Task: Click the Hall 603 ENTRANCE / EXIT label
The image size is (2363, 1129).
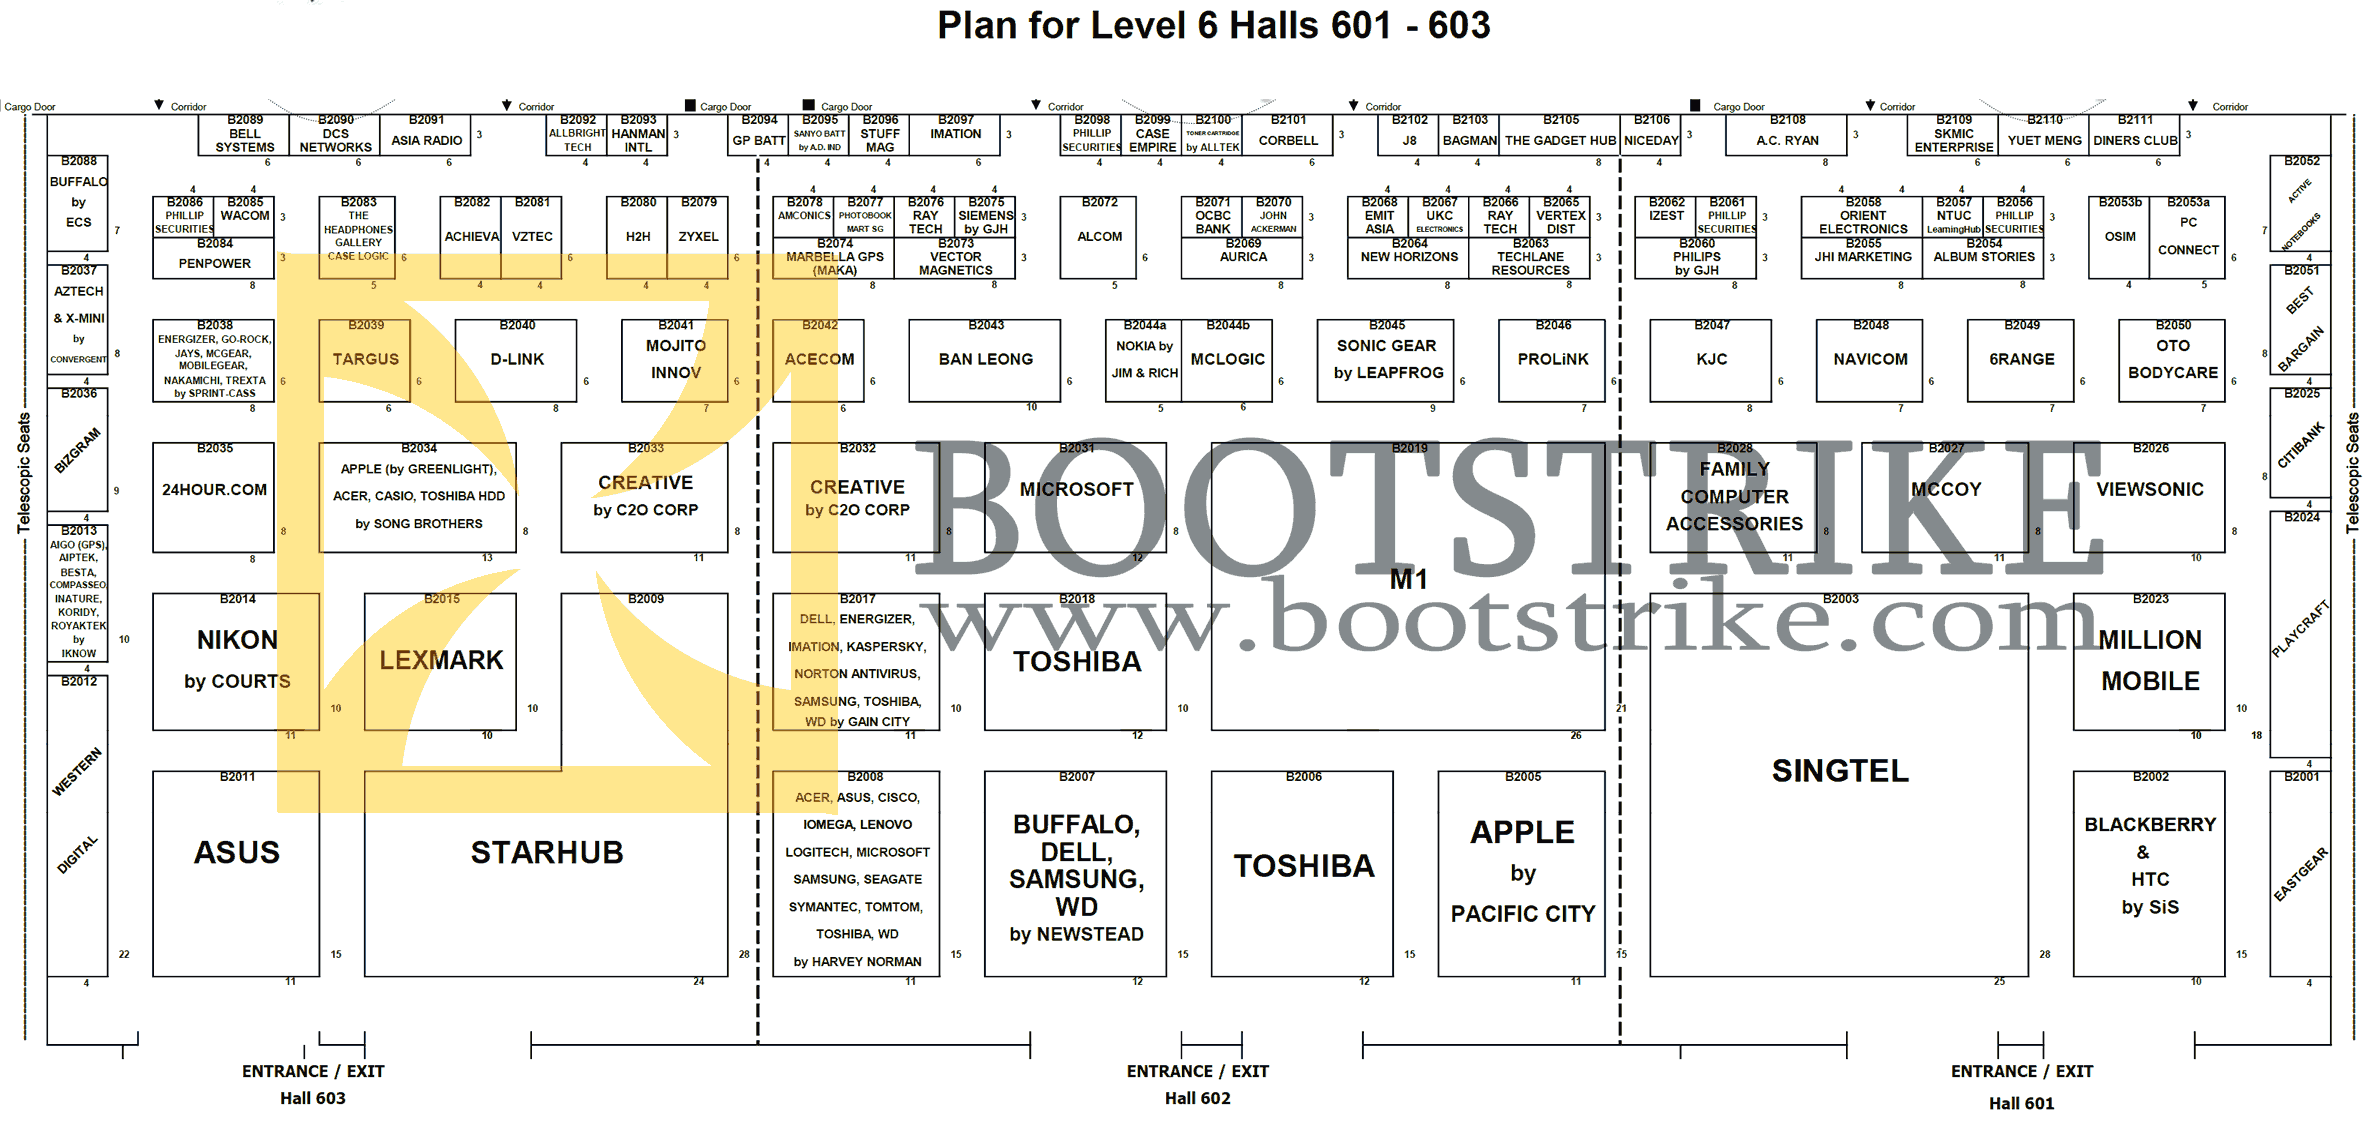Action: (312, 1084)
